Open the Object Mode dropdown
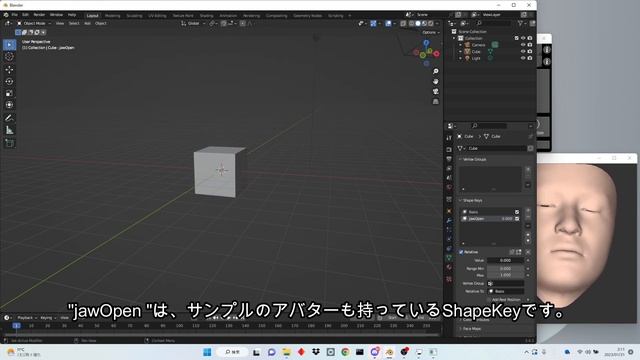 click(34, 23)
